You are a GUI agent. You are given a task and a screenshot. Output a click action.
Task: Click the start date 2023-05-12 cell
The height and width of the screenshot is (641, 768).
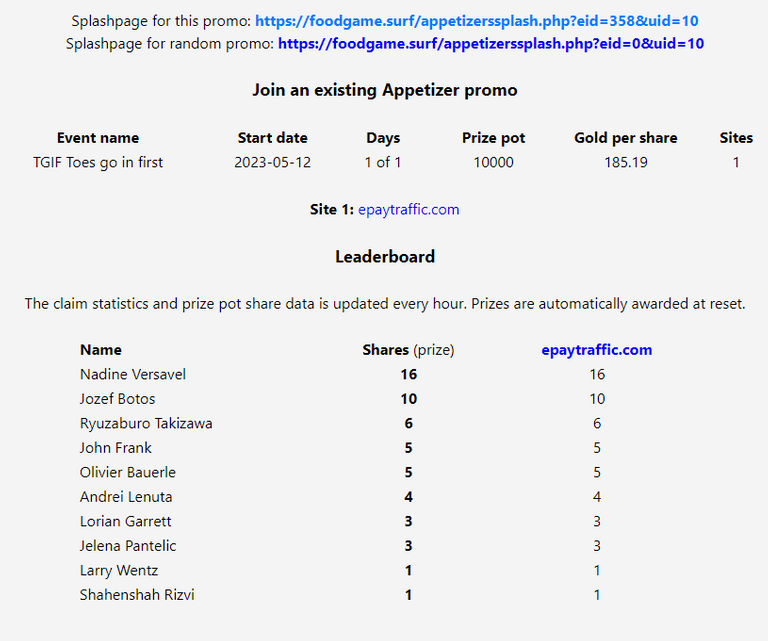tap(272, 162)
